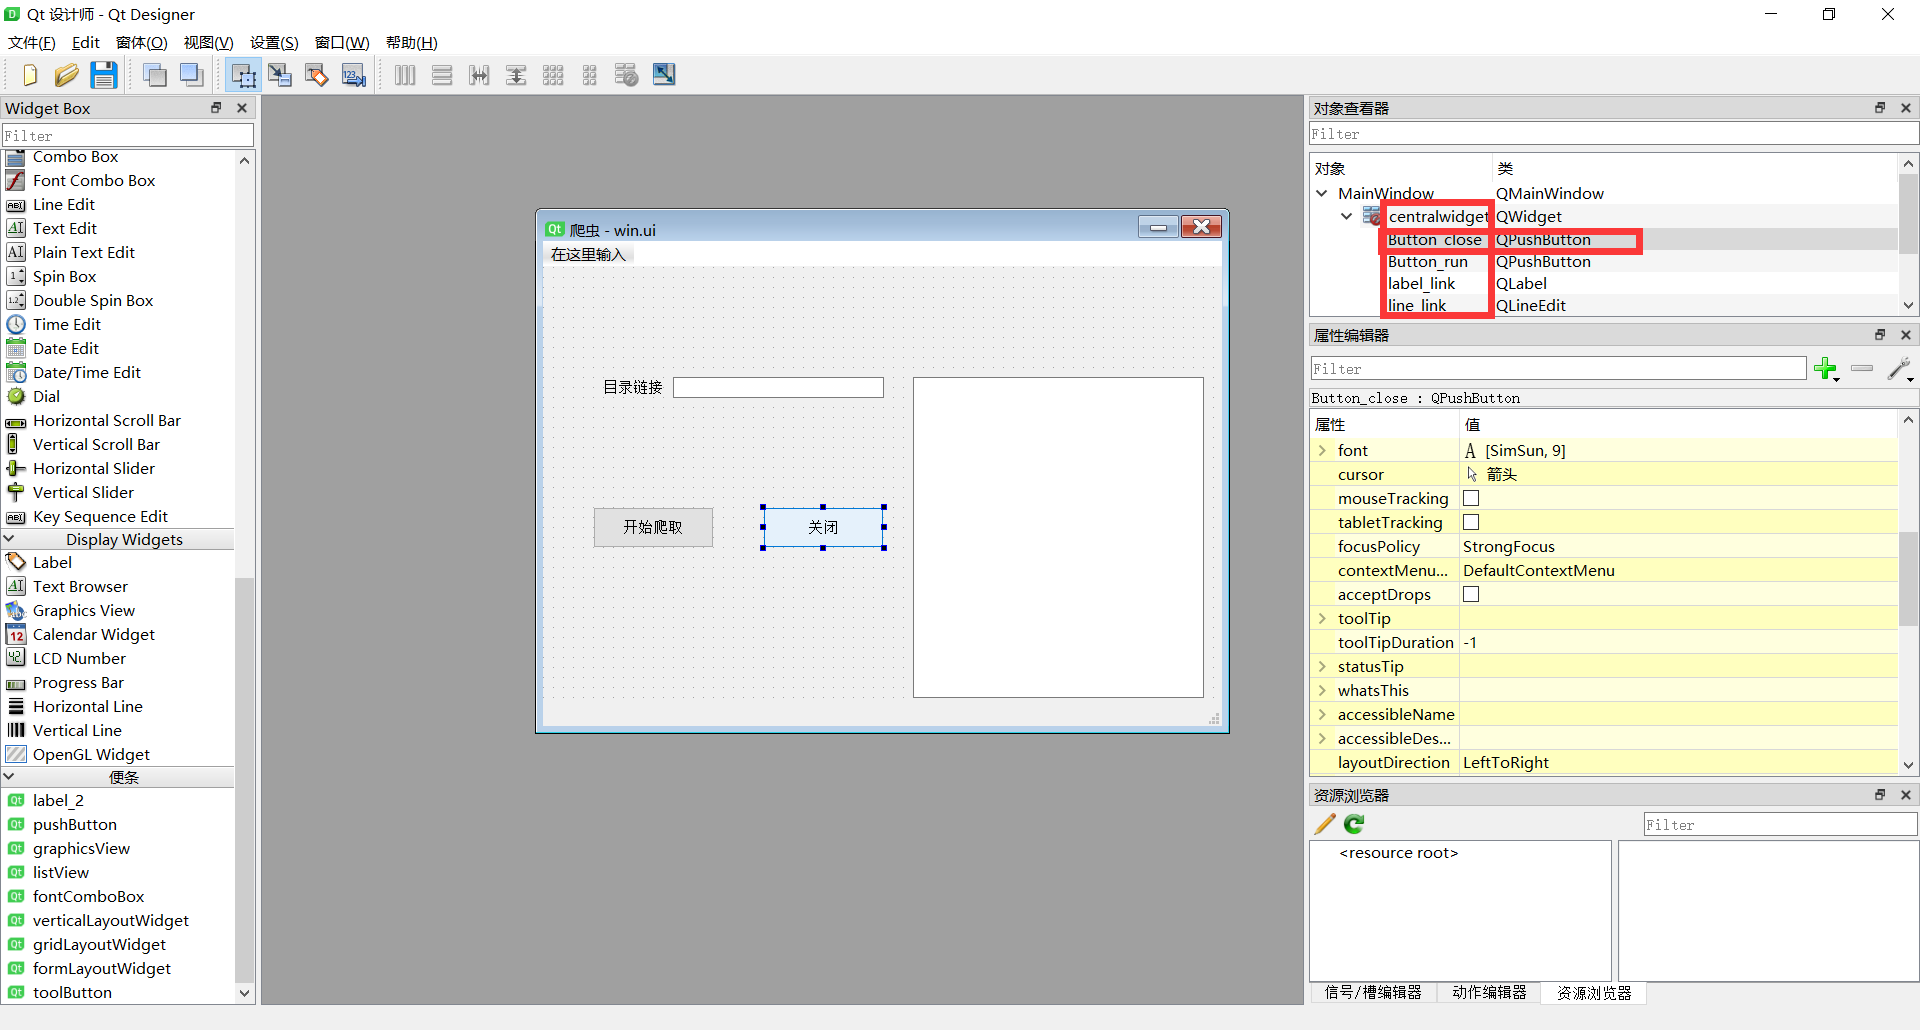The image size is (1920, 1030).
Task: Reload resources with the green refresh icon
Action: 1354,824
